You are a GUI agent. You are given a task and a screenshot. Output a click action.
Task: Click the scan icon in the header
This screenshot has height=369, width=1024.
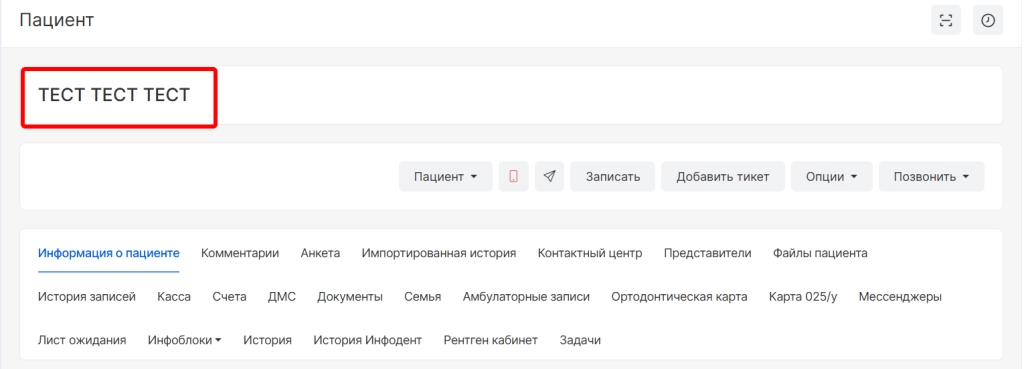[x=946, y=20]
